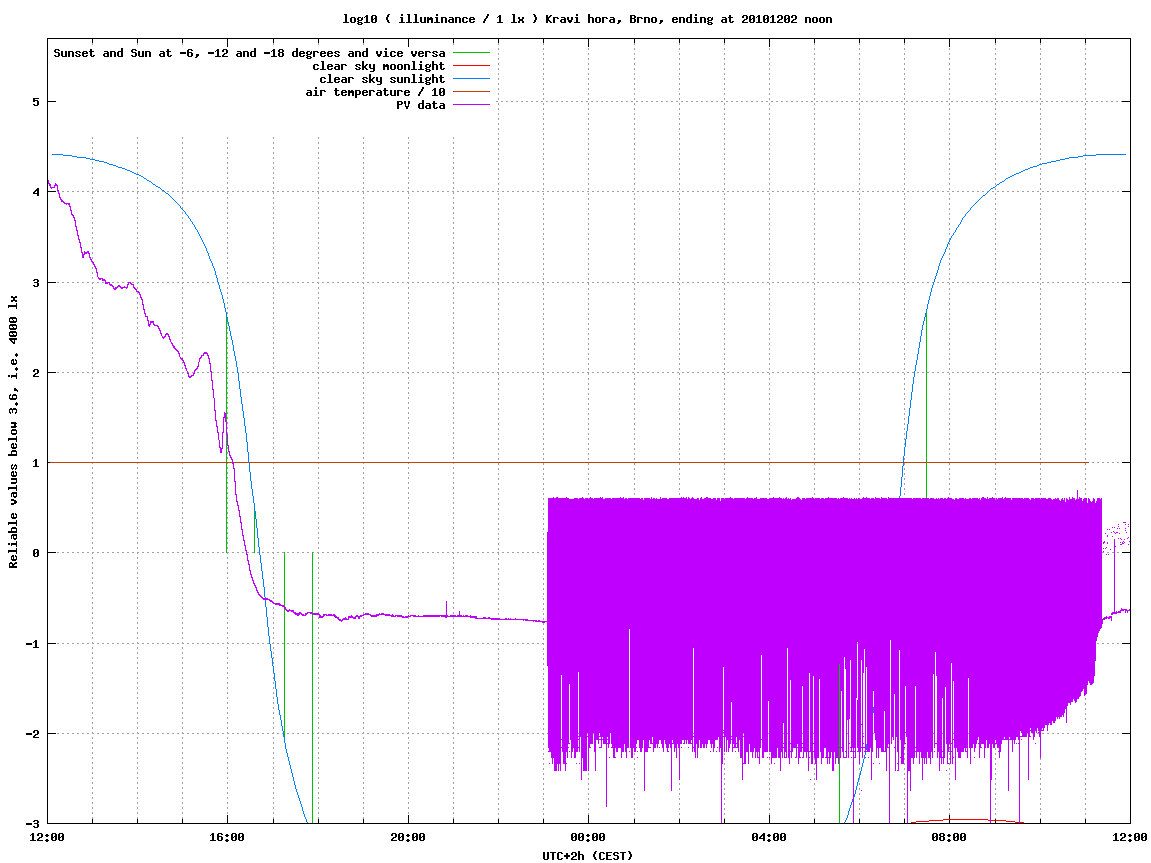The height and width of the screenshot is (863, 1151).
Task: Click the orange air temperature legend line sample
Action: (471, 92)
